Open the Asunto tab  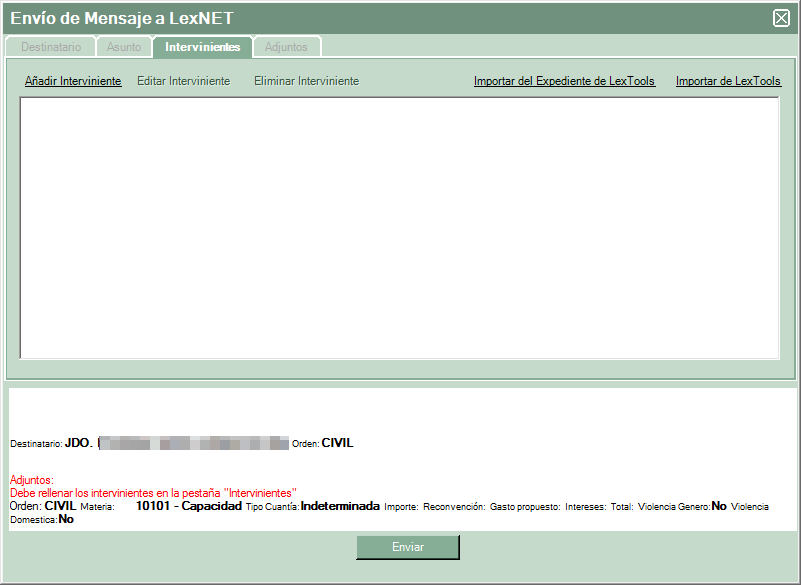[124, 47]
